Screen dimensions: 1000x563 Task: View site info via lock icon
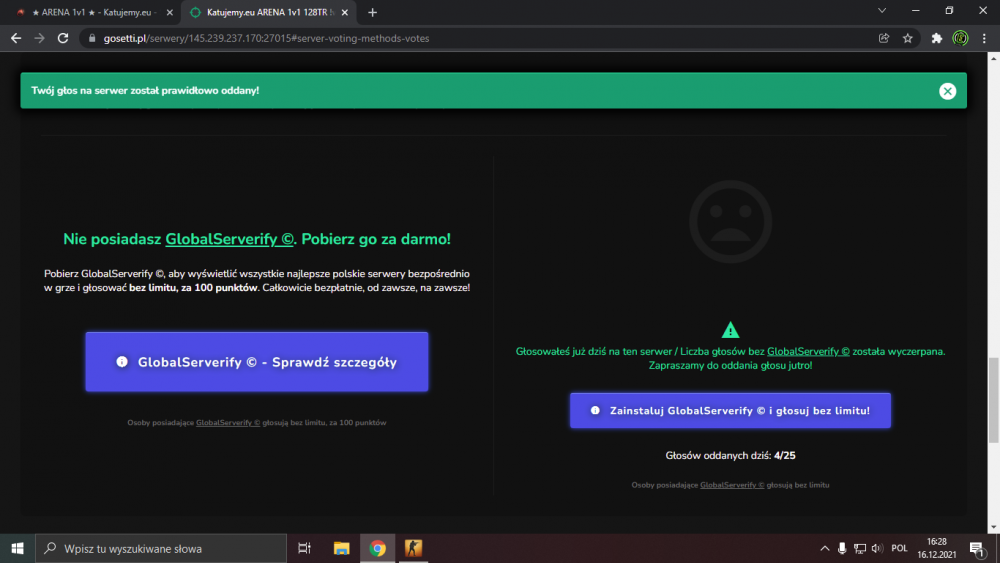[x=92, y=38]
